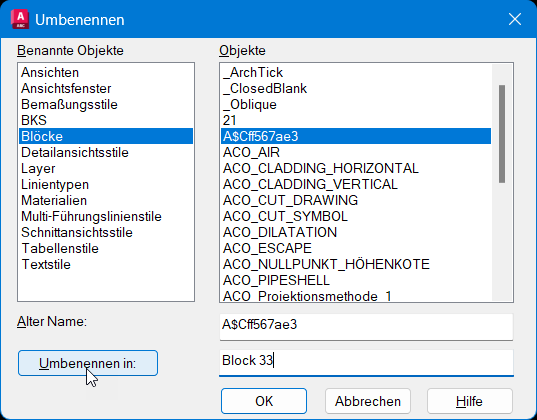Choose Multi-Führungslinienstile entry
The height and width of the screenshot is (420, 537).
106,217
